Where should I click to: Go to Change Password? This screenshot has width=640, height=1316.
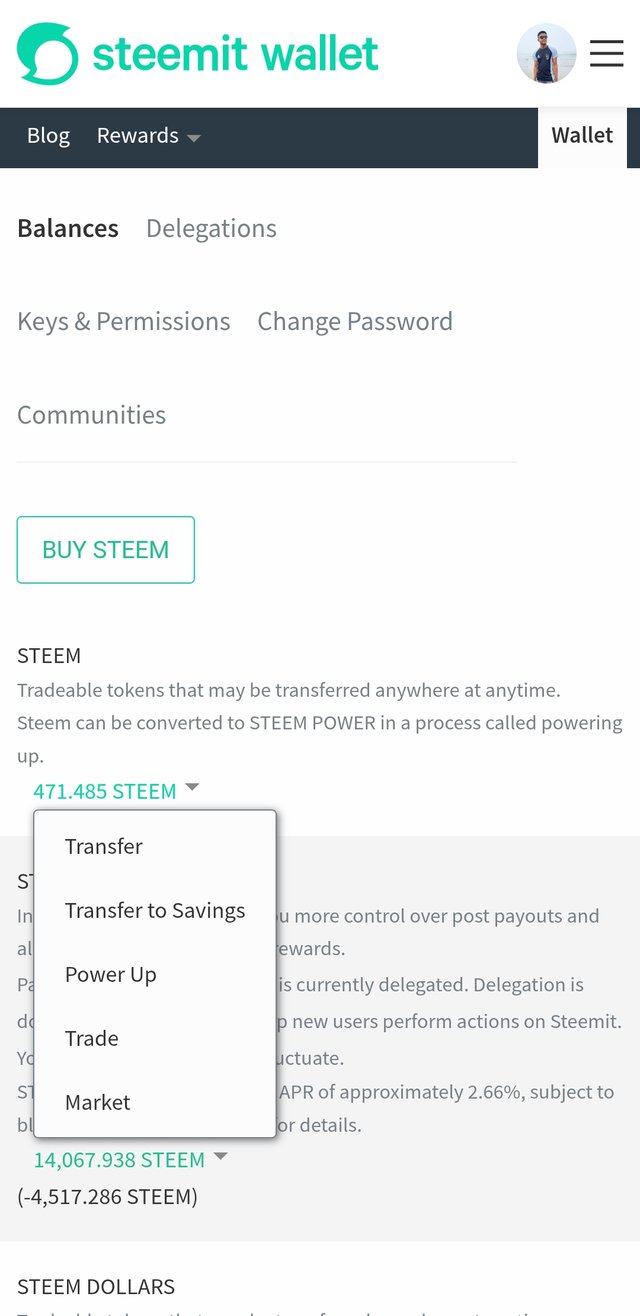[x=355, y=321]
